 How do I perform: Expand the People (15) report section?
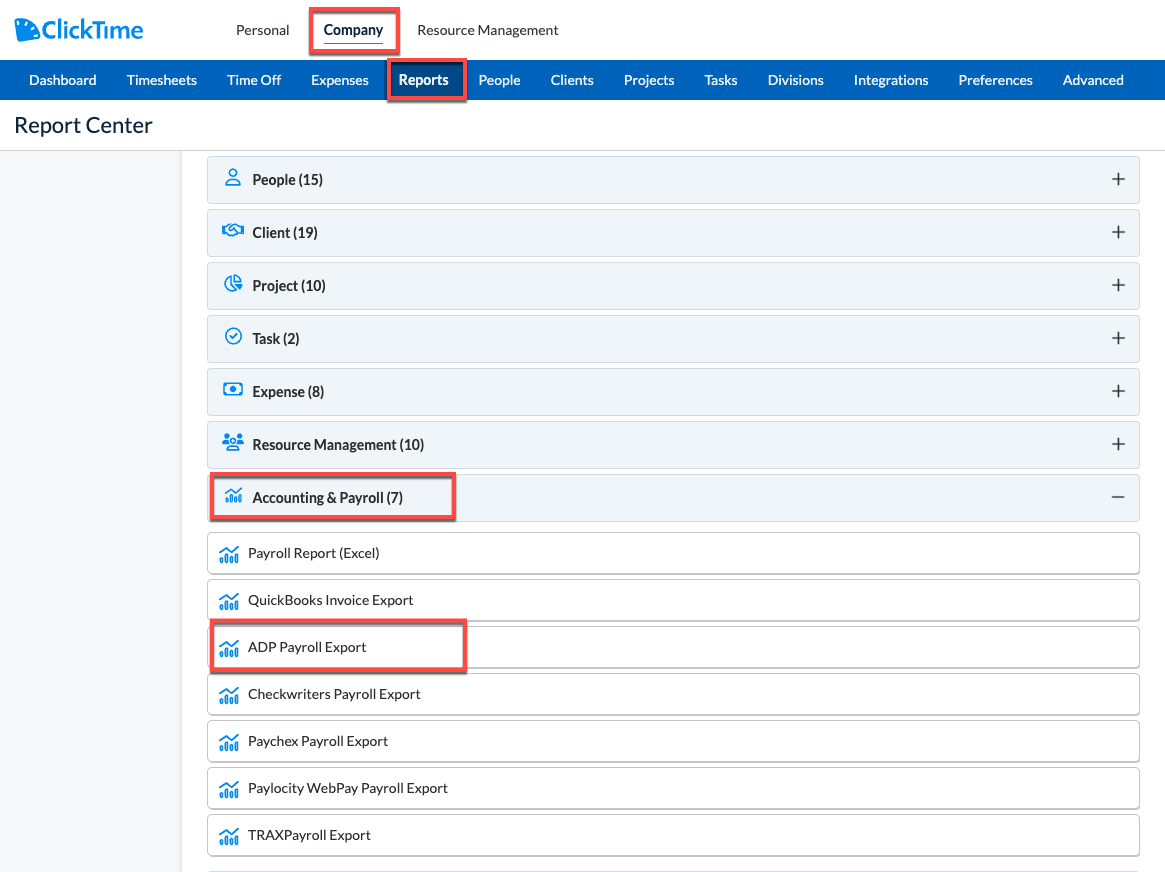(x=1118, y=178)
